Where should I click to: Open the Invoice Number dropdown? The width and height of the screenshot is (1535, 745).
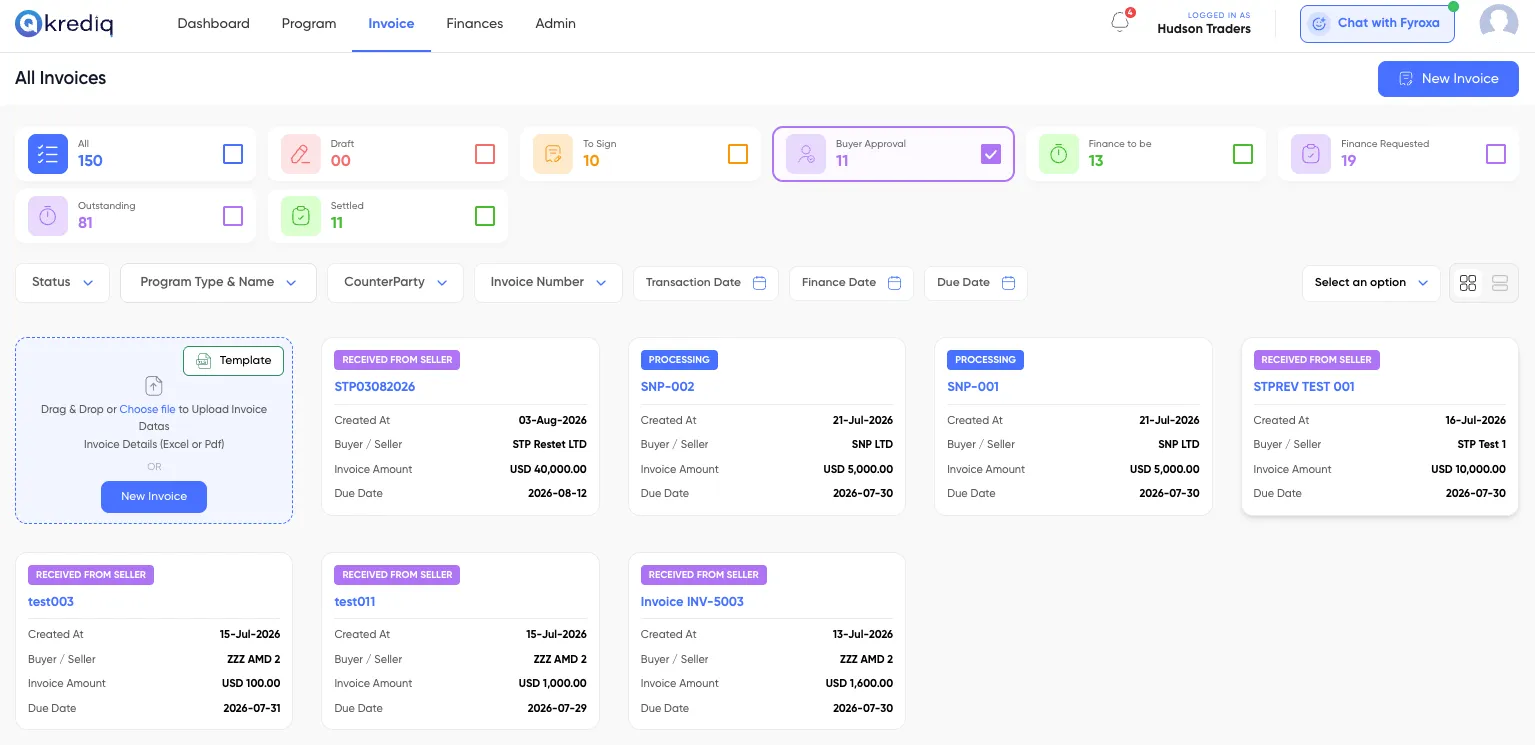[548, 283]
